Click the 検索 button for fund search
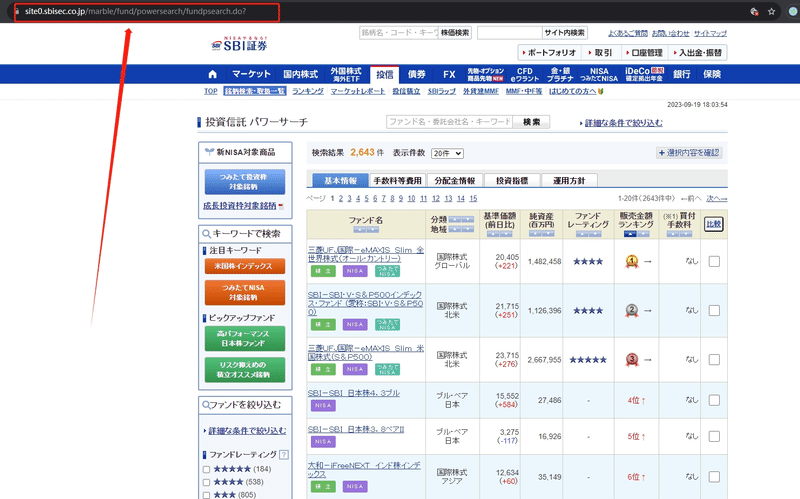This screenshot has width=800, height=499. tap(531, 122)
